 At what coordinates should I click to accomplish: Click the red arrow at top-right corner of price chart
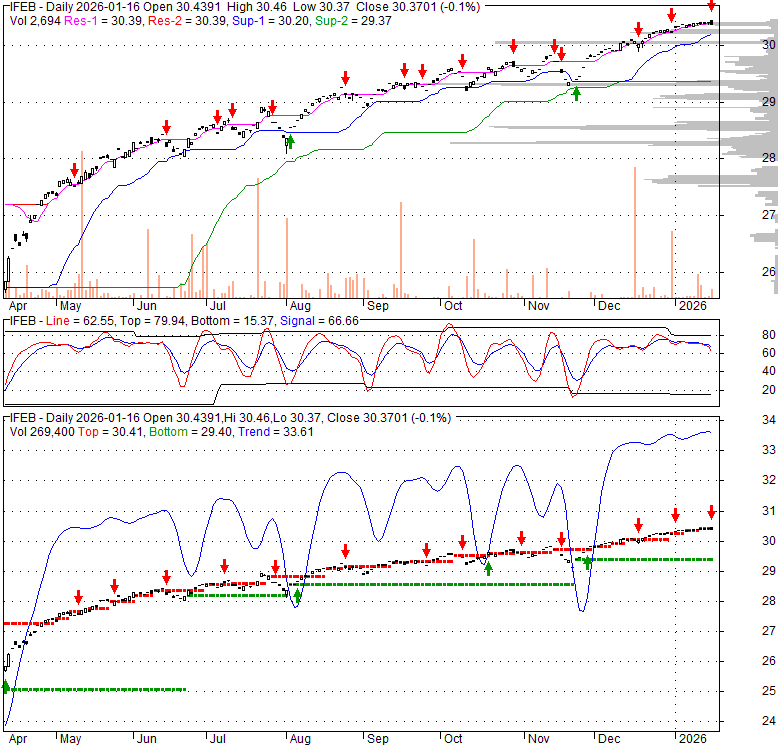pyautogui.click(x=711, y=7)
